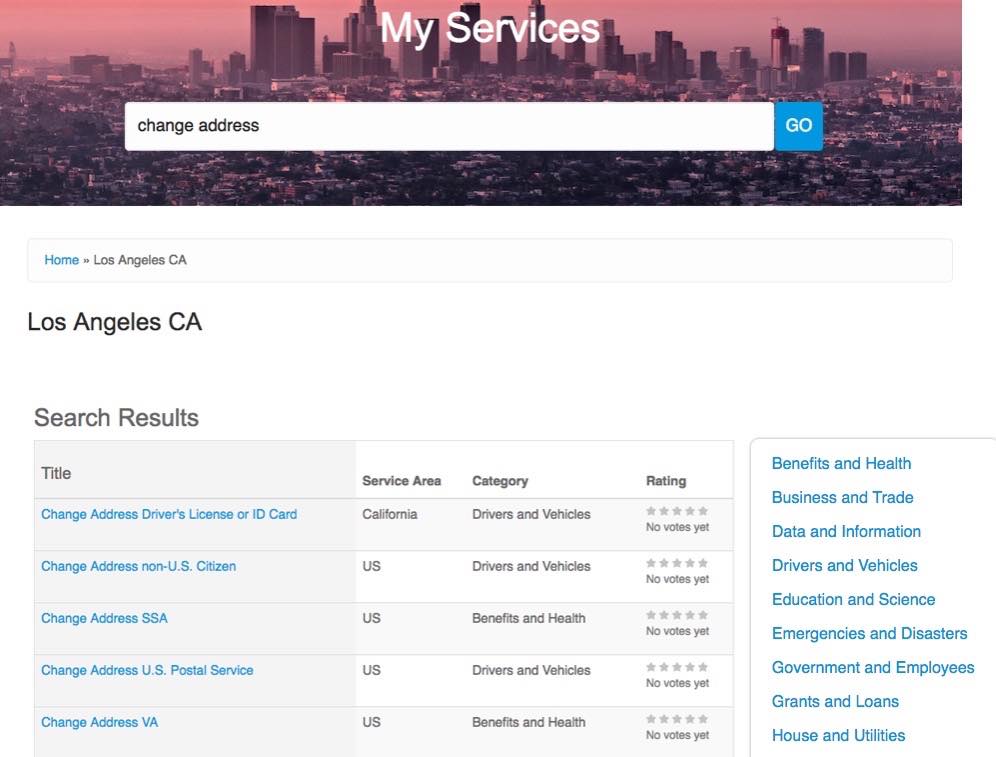
Task: Click the change address search field
Action: [x=449, y=126]
